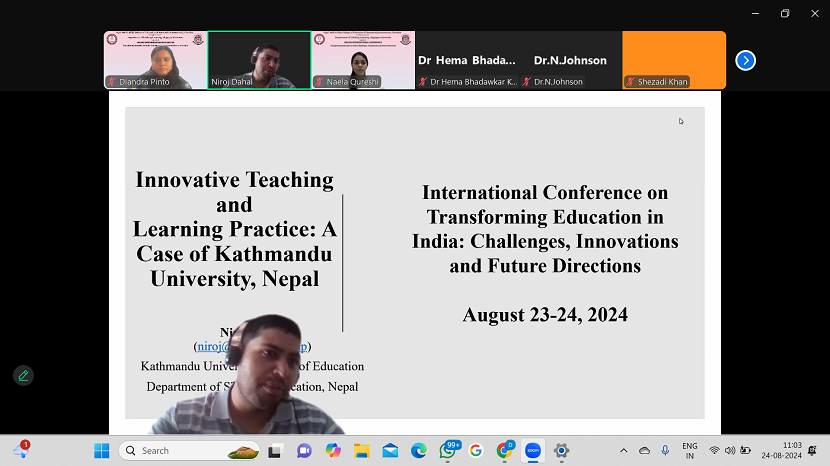Switch the ENG IN input language

[x=690, y=451]
